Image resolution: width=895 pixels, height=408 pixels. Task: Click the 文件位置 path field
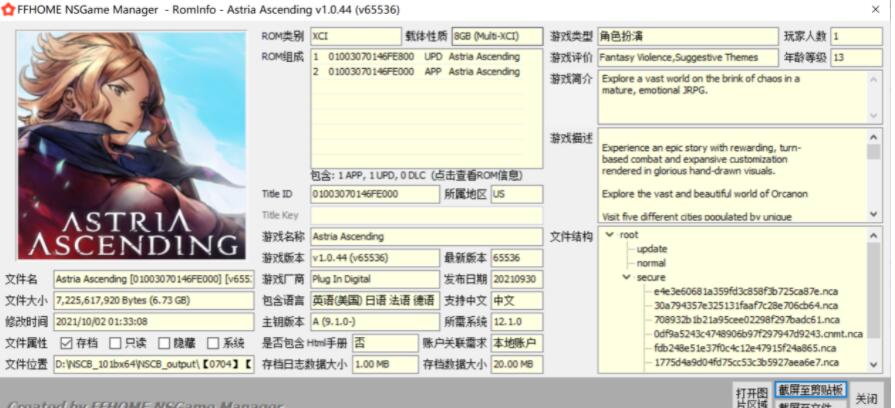click(154, 364)
